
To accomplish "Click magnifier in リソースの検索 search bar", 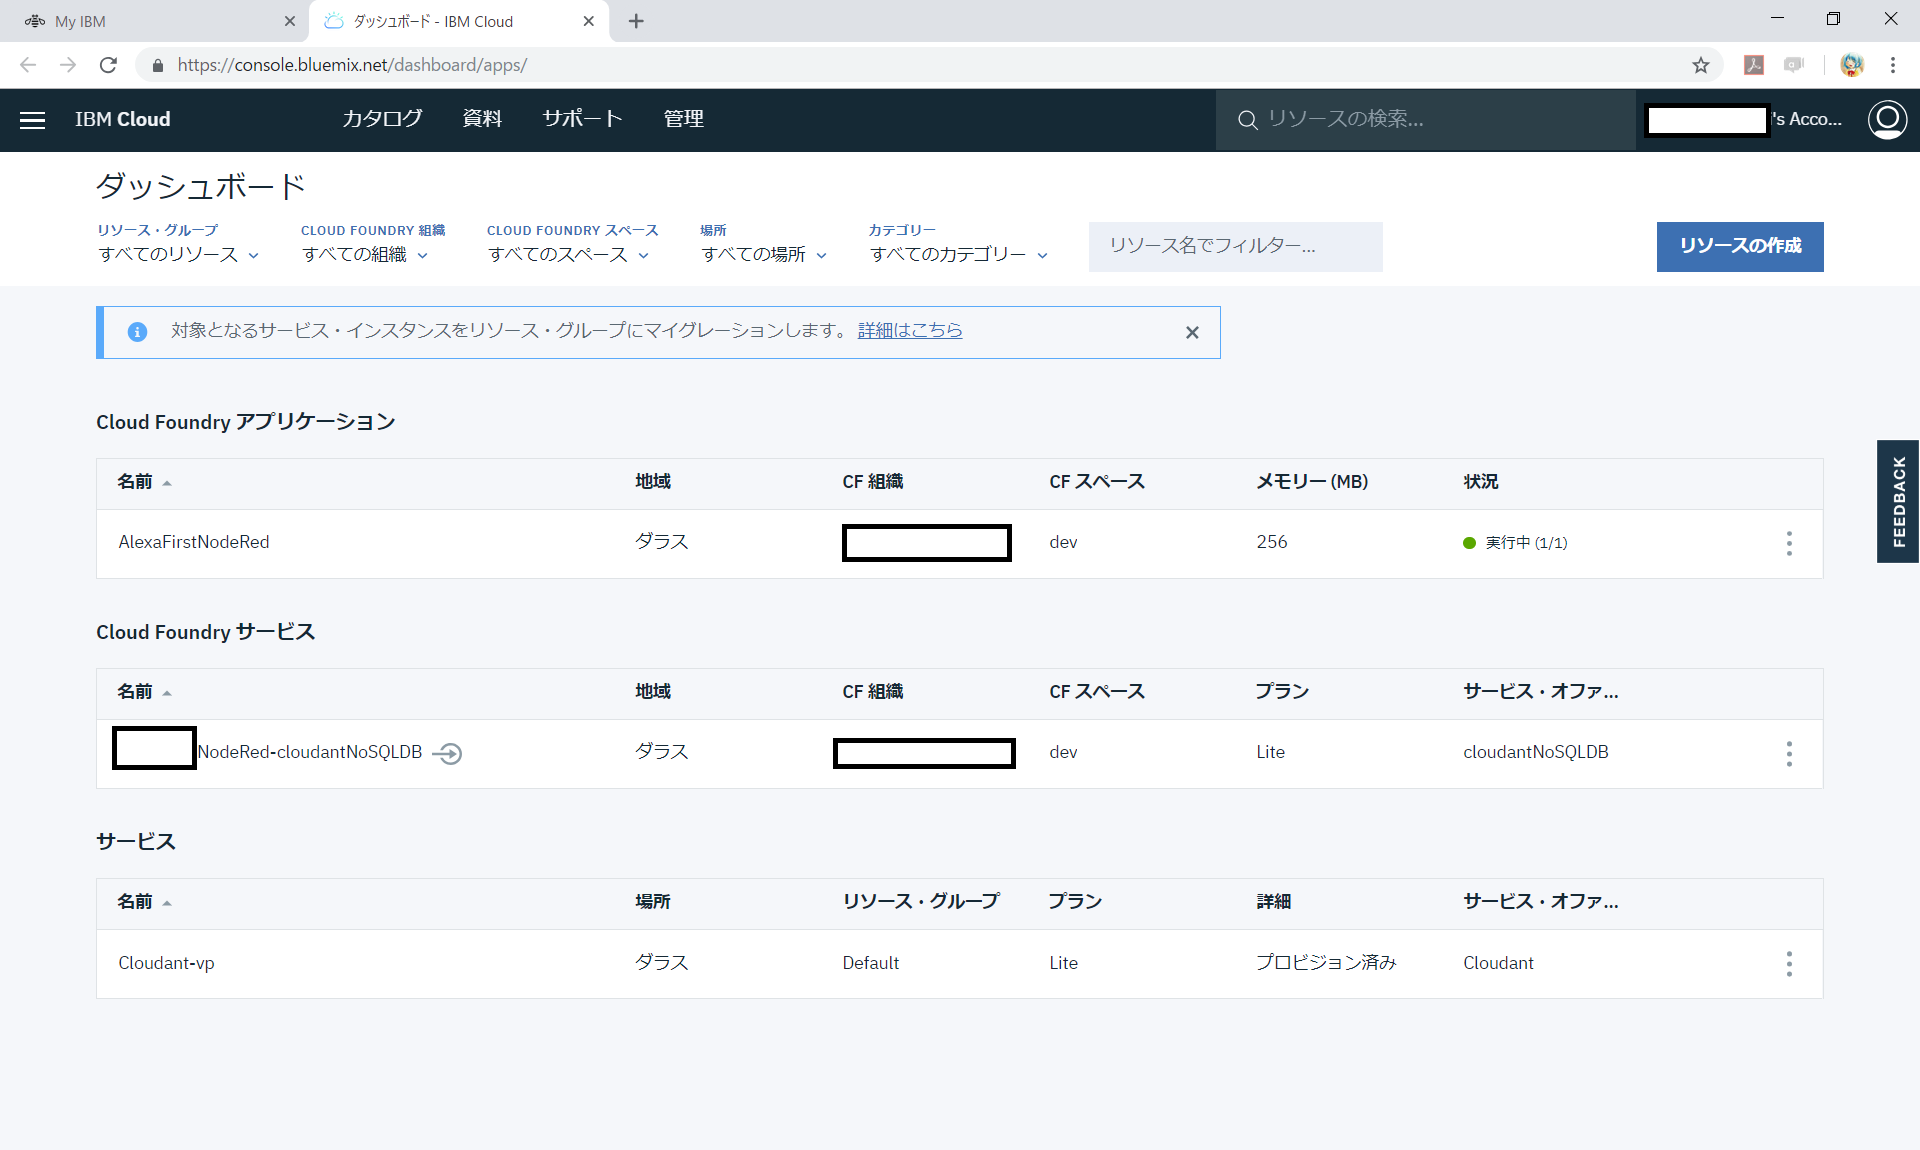I will [x=1246, y=119].
